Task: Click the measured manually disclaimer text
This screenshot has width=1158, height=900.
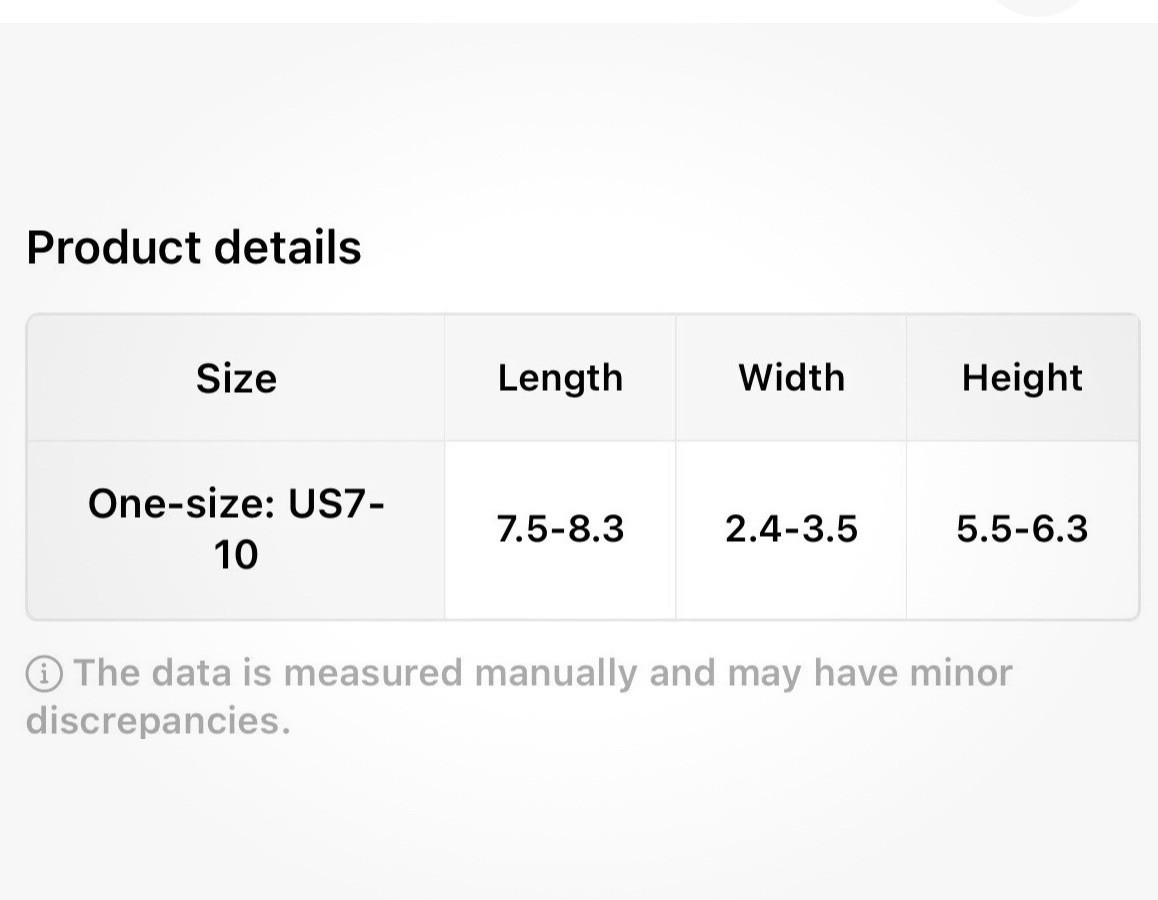Action: coord(519,696)
